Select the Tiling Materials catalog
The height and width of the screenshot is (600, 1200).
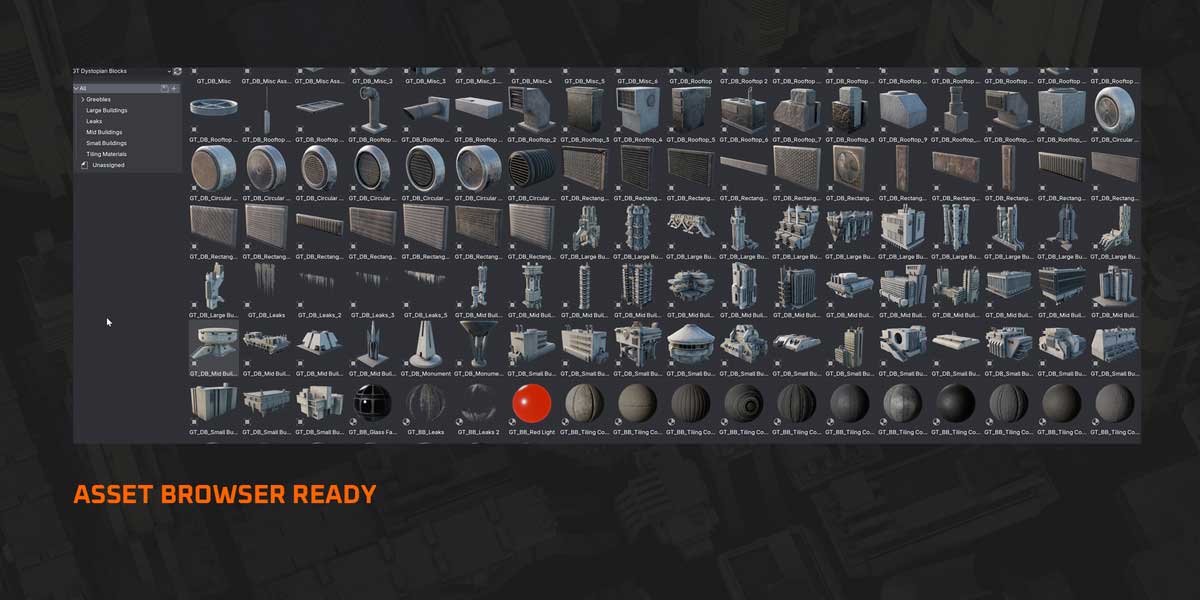105,153
